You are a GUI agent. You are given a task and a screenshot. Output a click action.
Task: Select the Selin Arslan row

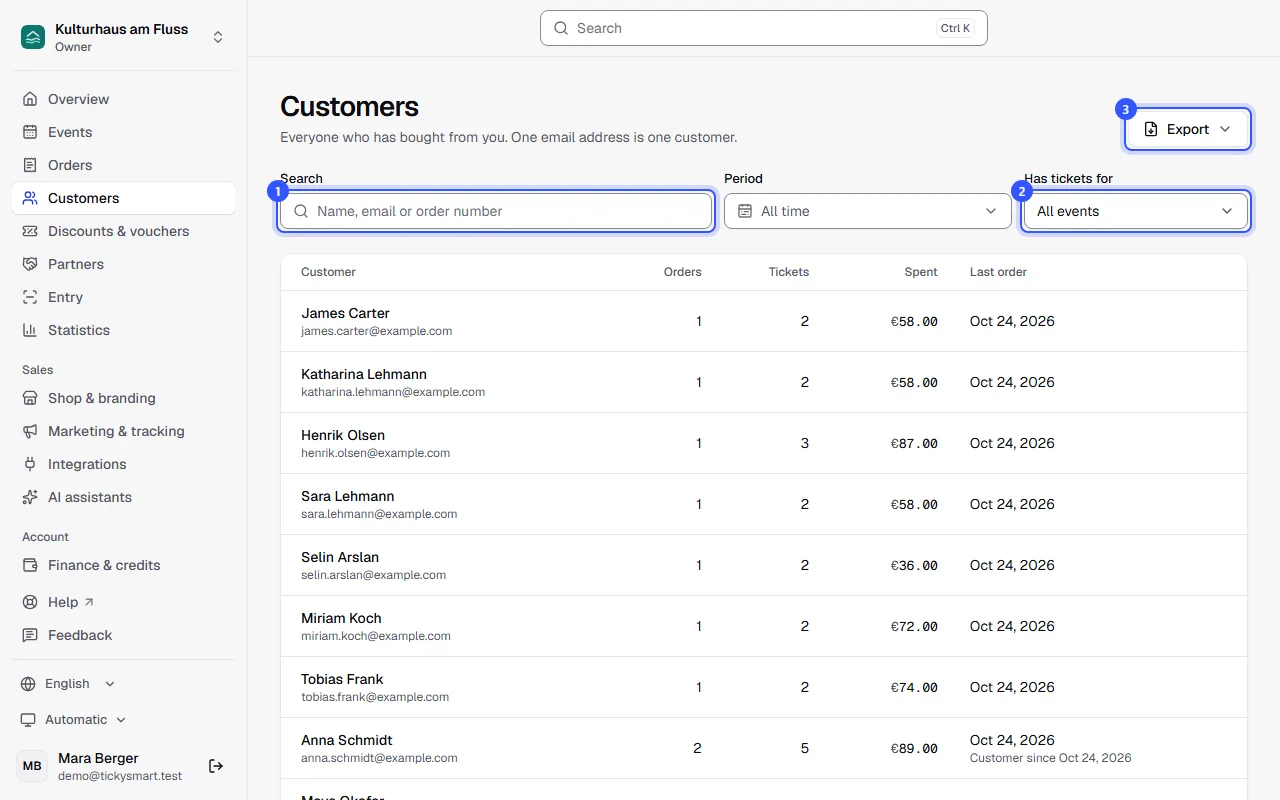(x=764, y=565)
